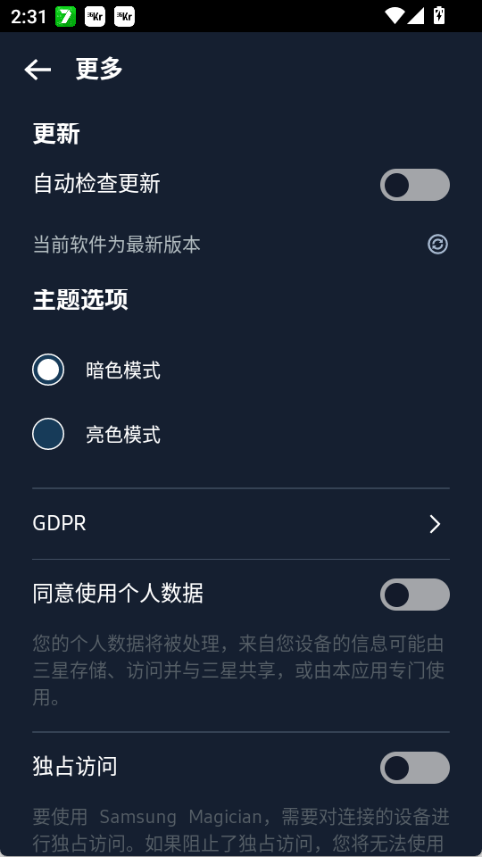The height and width of the screenshot is (857, 482).
Task: Tap the Wi-Fi status icon
Action: click(x=394, y=16)
